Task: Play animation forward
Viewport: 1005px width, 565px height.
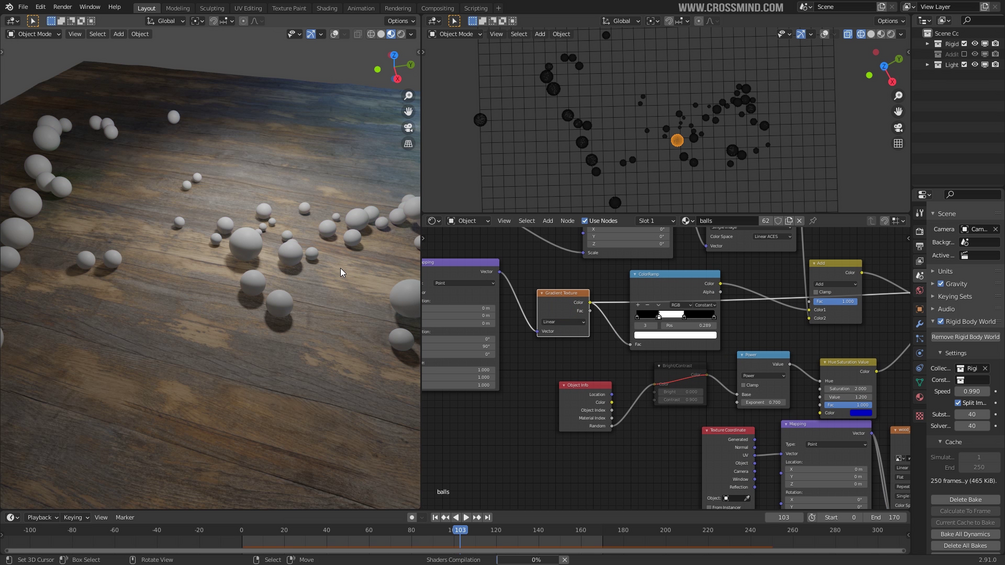Action: coord(466,517)
